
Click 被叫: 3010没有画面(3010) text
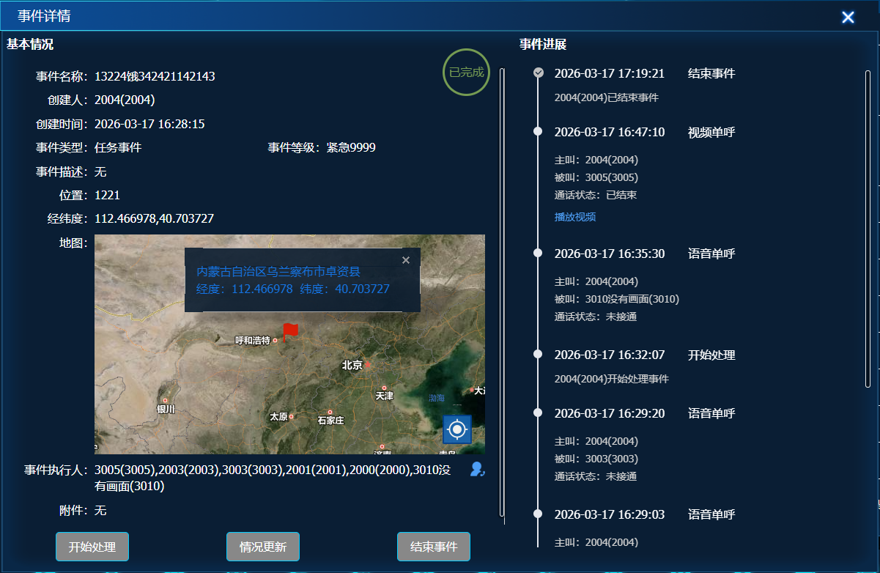[617, 299]
